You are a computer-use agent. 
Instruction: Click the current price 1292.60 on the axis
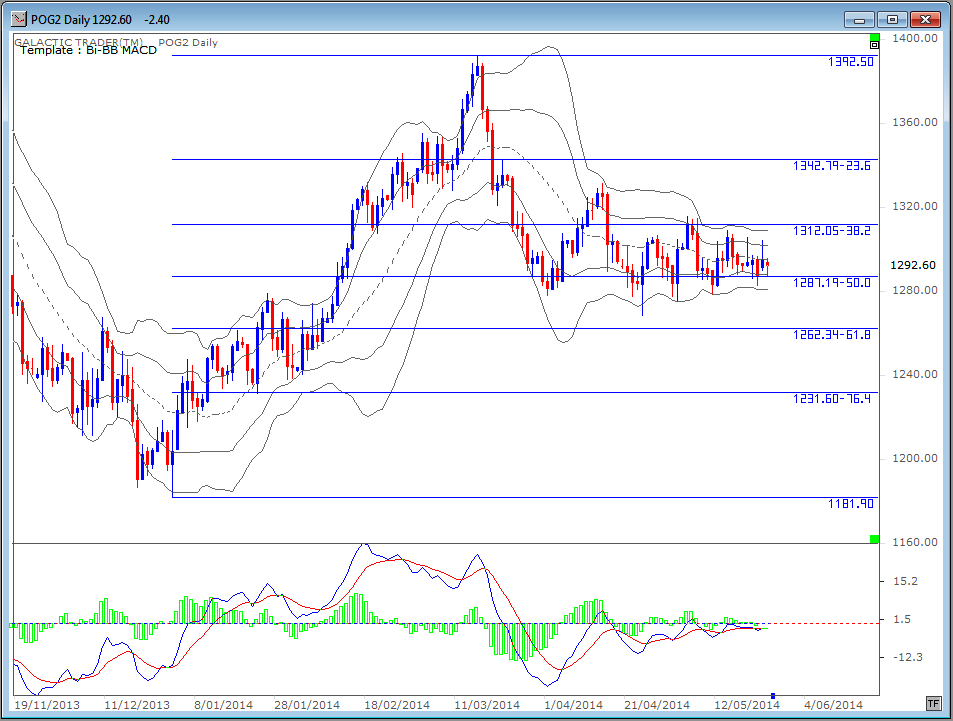pos(913,265)
